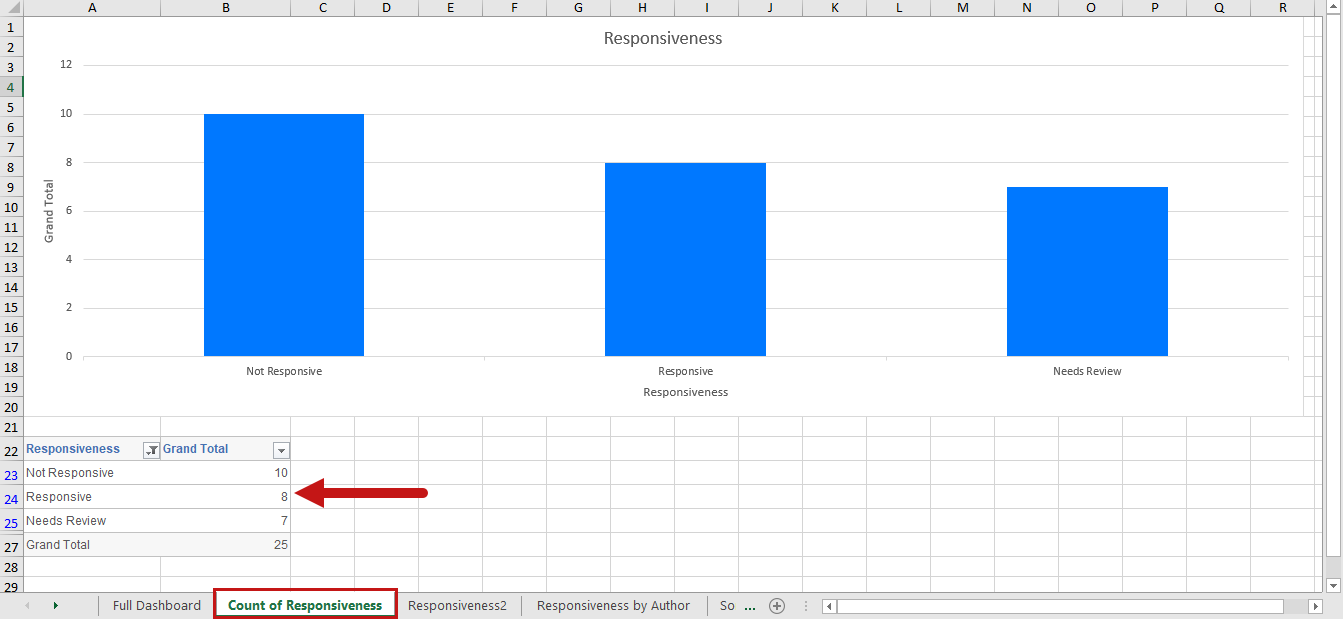Image resolution: width=1343 pixels, height=619 pixels.
Task: Select row 23 header
Action: pyautogui.click(x=11, y=475)
